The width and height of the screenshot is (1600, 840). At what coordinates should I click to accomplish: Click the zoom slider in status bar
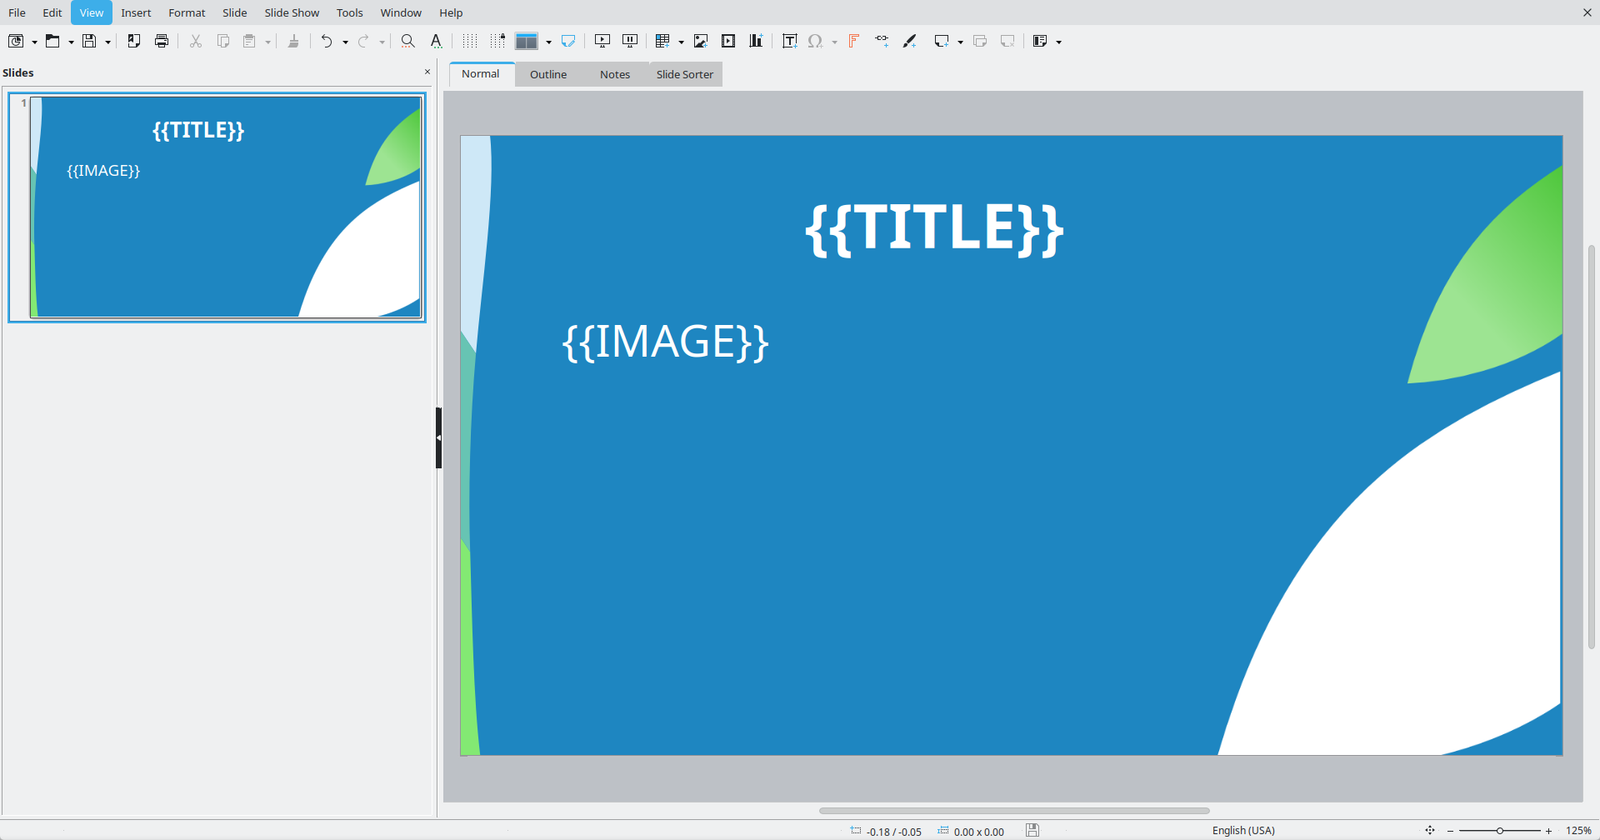pos(1499,831)
